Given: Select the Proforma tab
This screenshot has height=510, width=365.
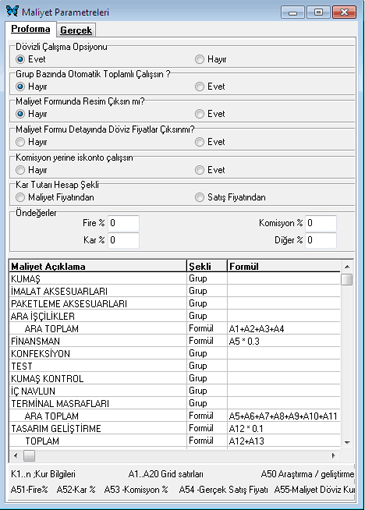Looking at the screenshot, I should coord(31,29).
